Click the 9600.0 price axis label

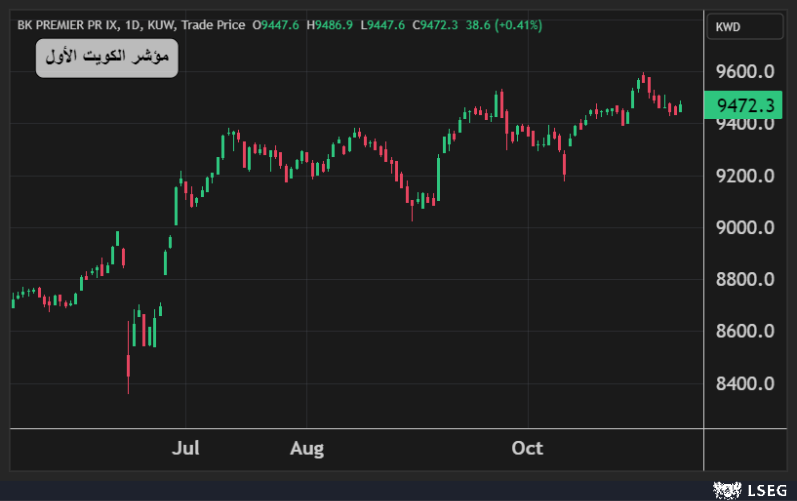click(x=745, y=72)
